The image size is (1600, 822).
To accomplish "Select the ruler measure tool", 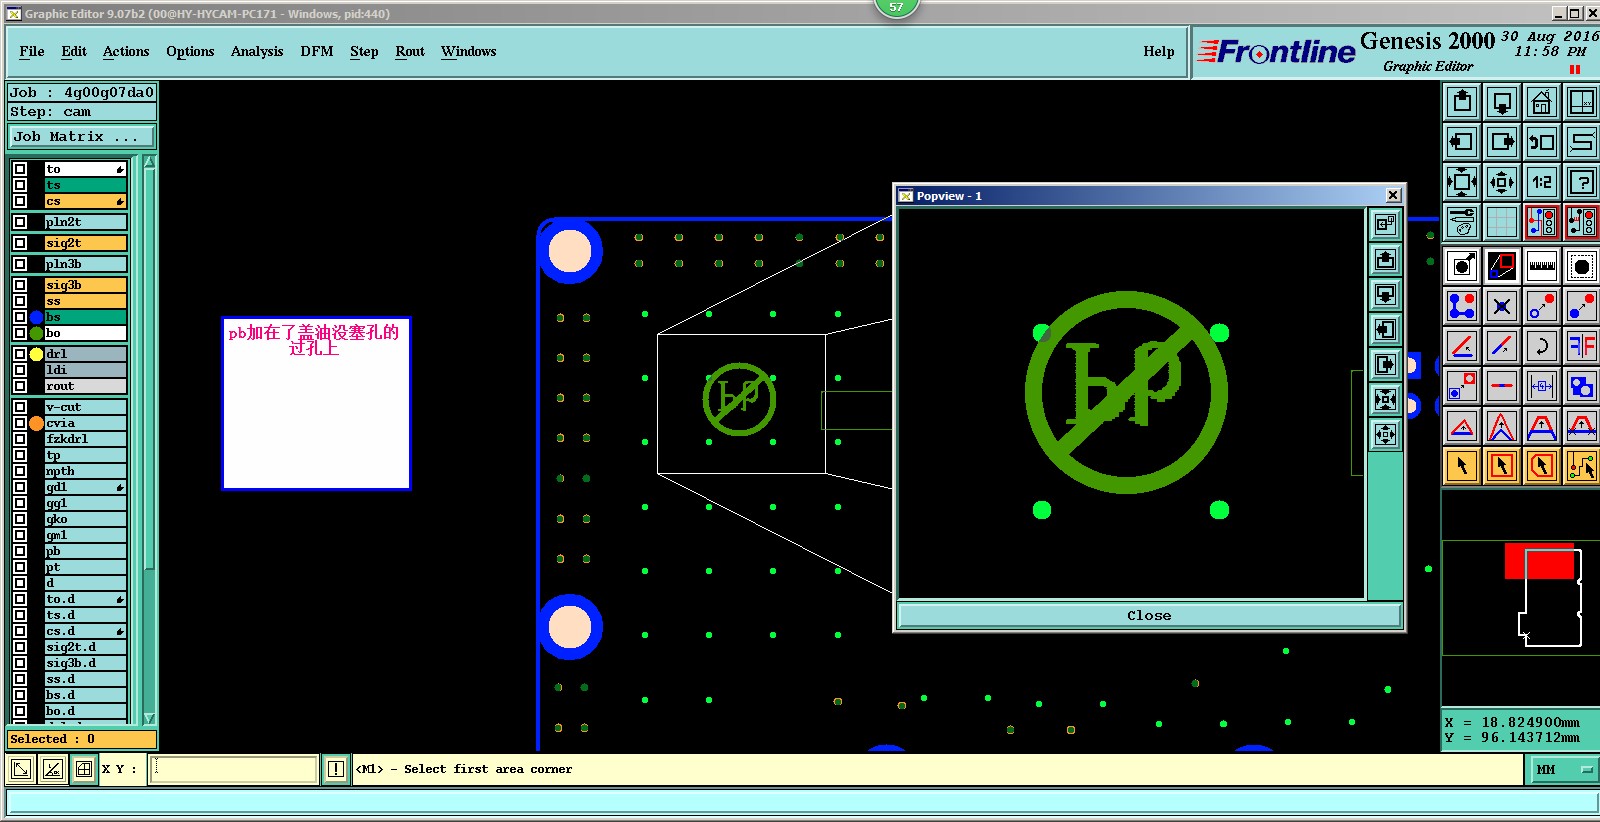I will coord(1542,266).
